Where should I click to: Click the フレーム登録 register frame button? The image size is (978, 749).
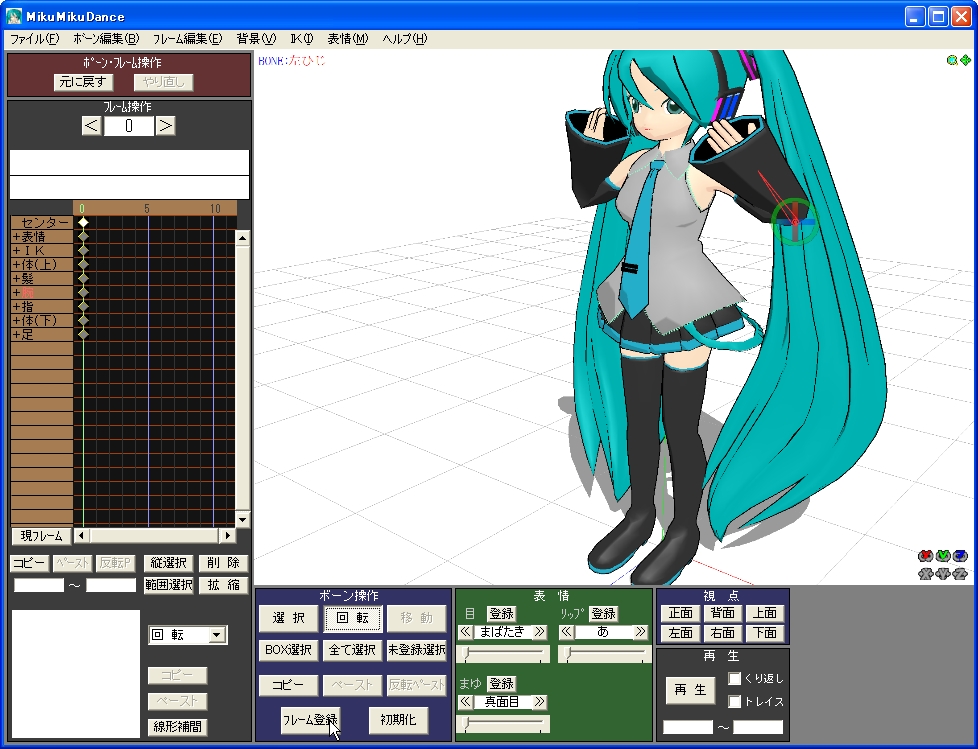(311, 720)
